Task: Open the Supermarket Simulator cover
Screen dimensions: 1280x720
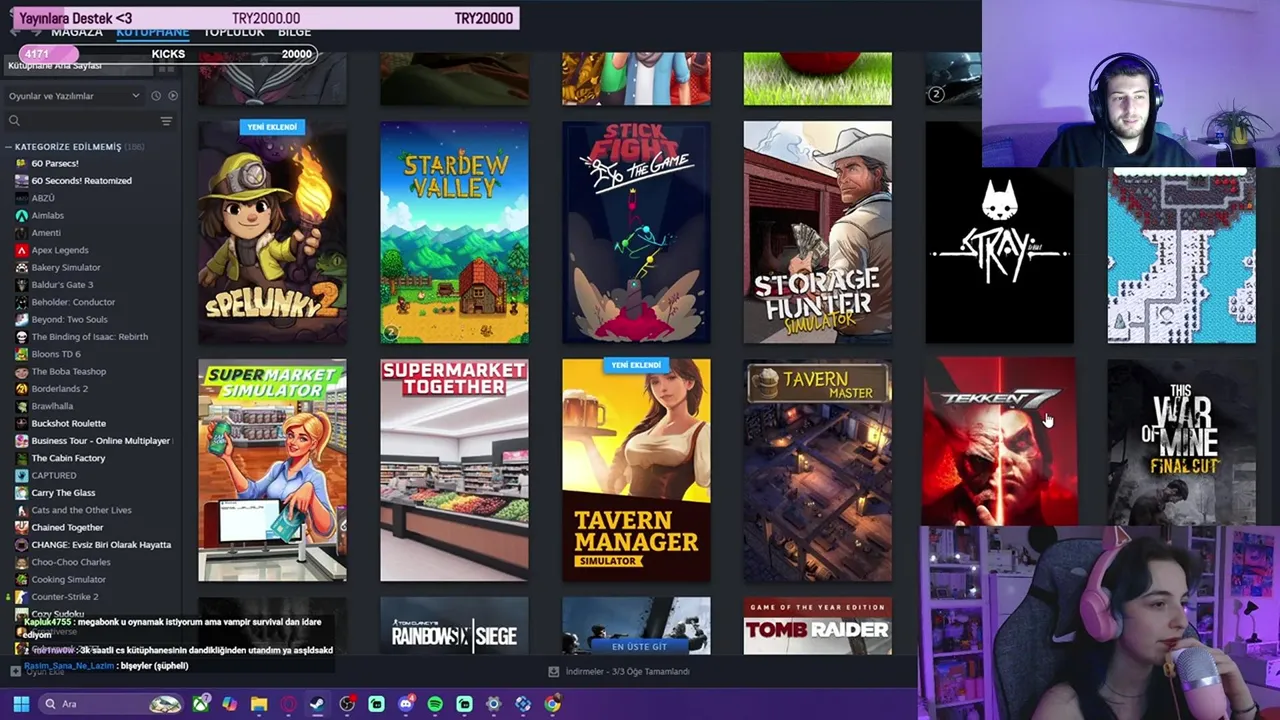Action: [272, 470]
